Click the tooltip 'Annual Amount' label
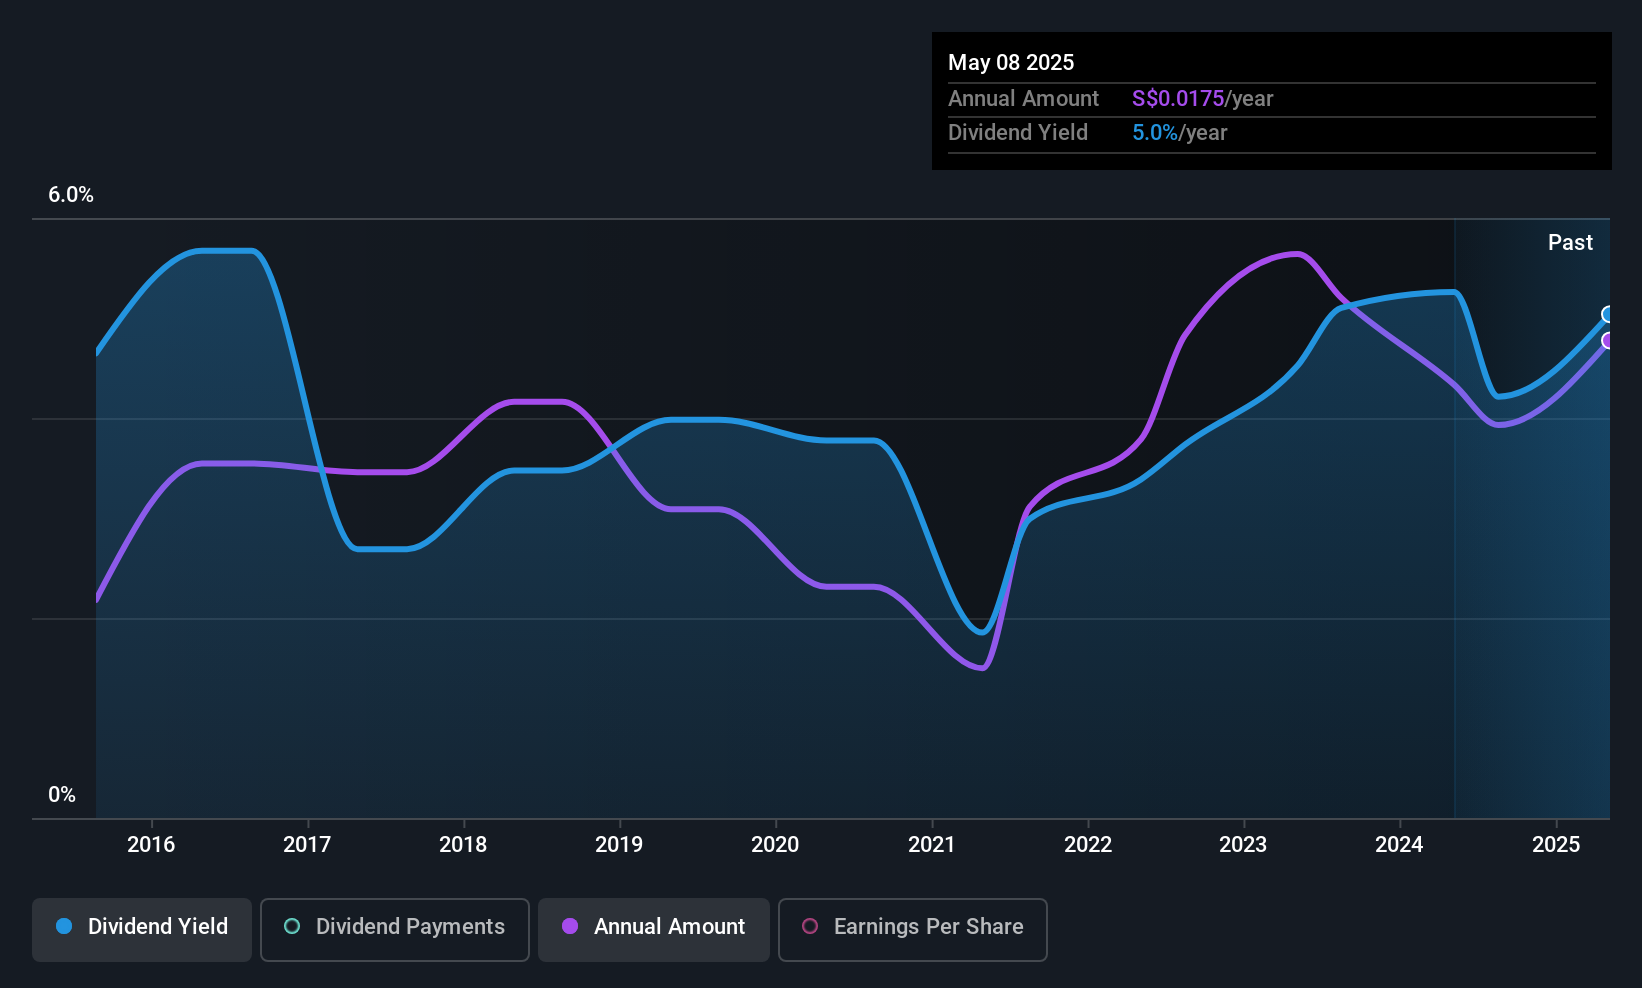The width and height of the screenshot is (1642, 988). 1023,98
